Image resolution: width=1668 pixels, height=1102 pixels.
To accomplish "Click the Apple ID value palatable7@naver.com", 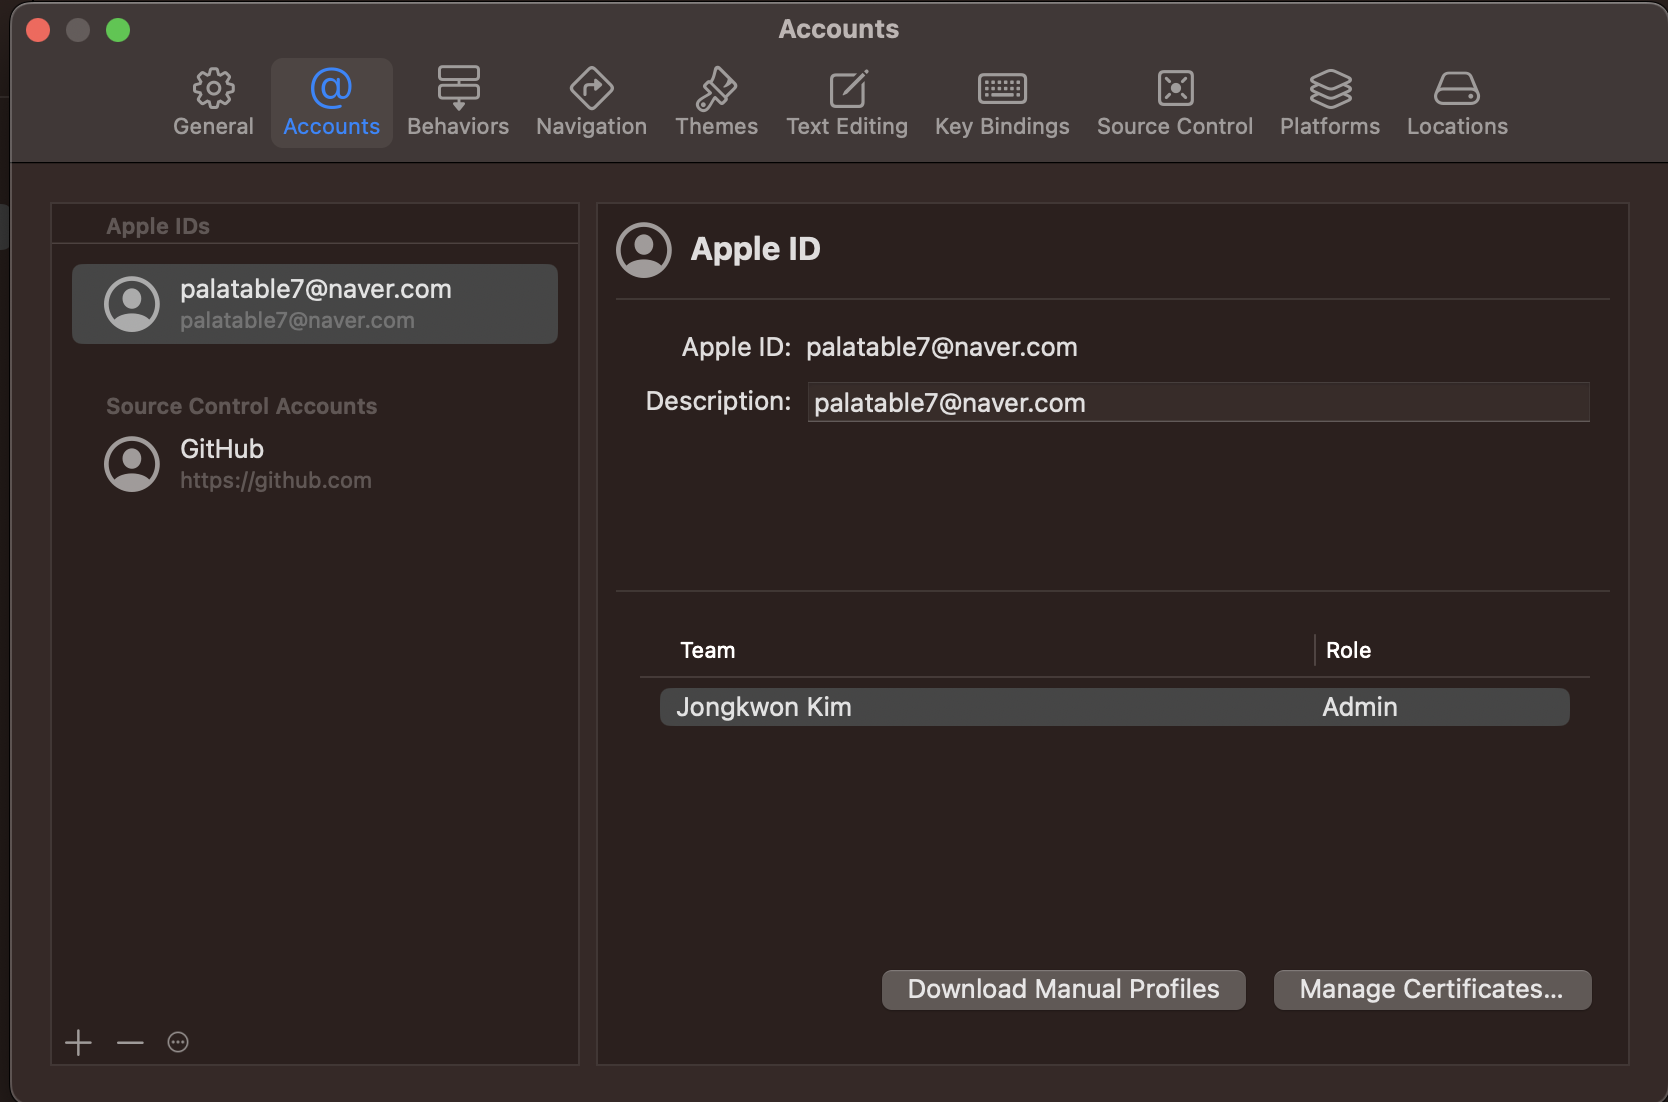I will [x=942, y=347].
